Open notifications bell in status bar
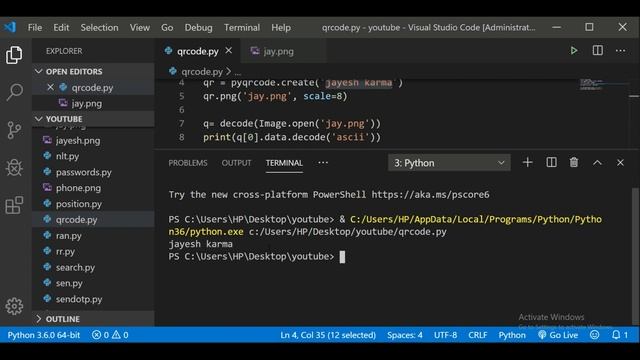 tap(620, 335)
